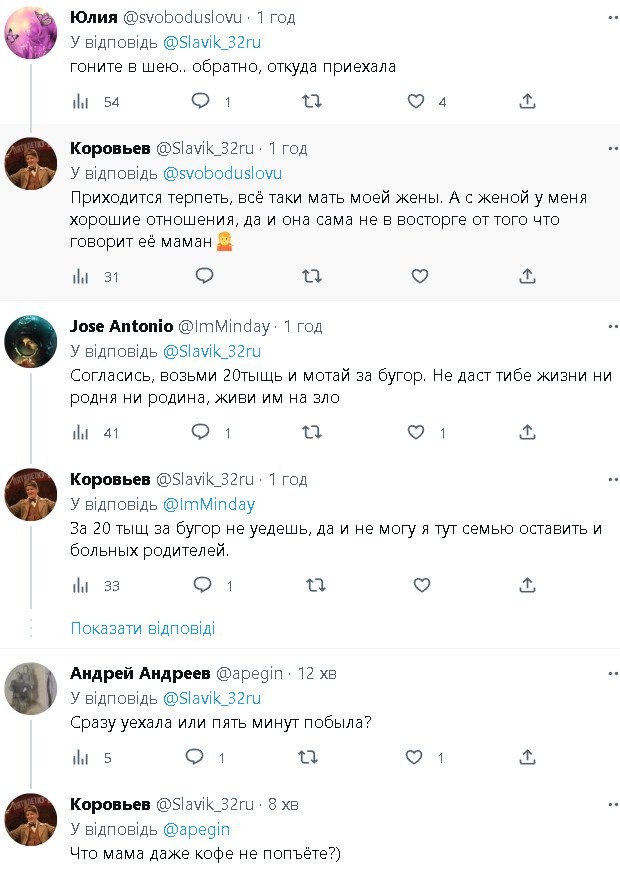This screenshot has height=873, width=620.
Task: Open Андрей Андреев's avatar
Action: pyautogui.click(x=30, y=690)
